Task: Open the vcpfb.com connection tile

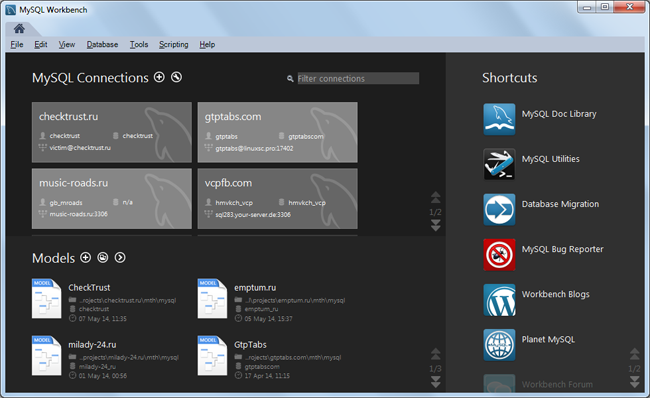Action: tap(278, 199)
